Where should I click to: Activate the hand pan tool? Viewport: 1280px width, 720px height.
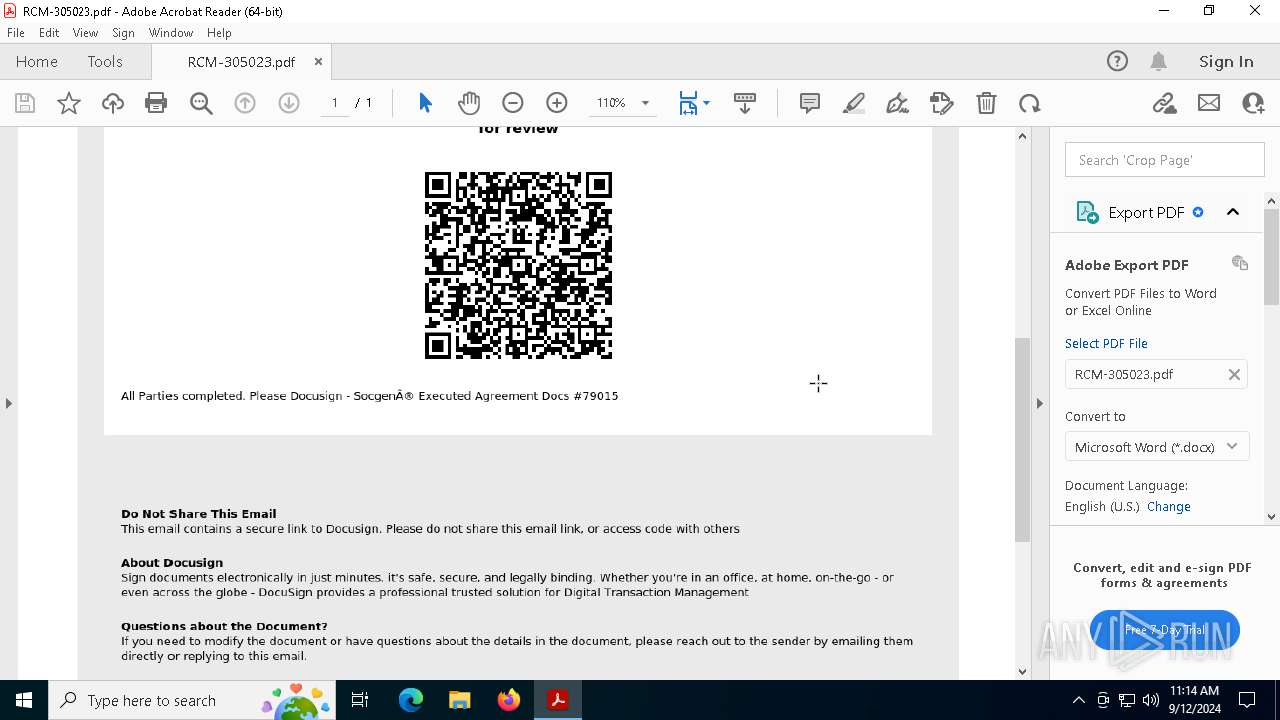click(469, 103)
